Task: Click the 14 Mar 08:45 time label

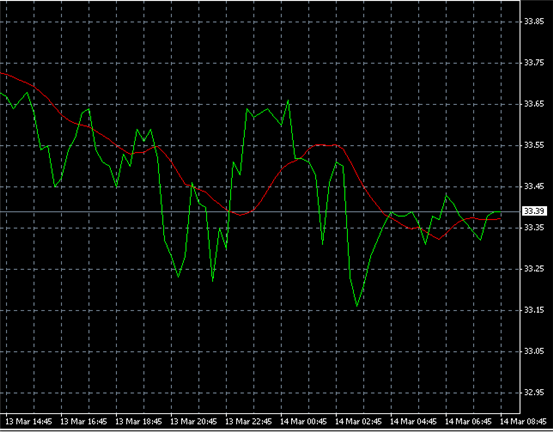Action: (x=523, y=421)
